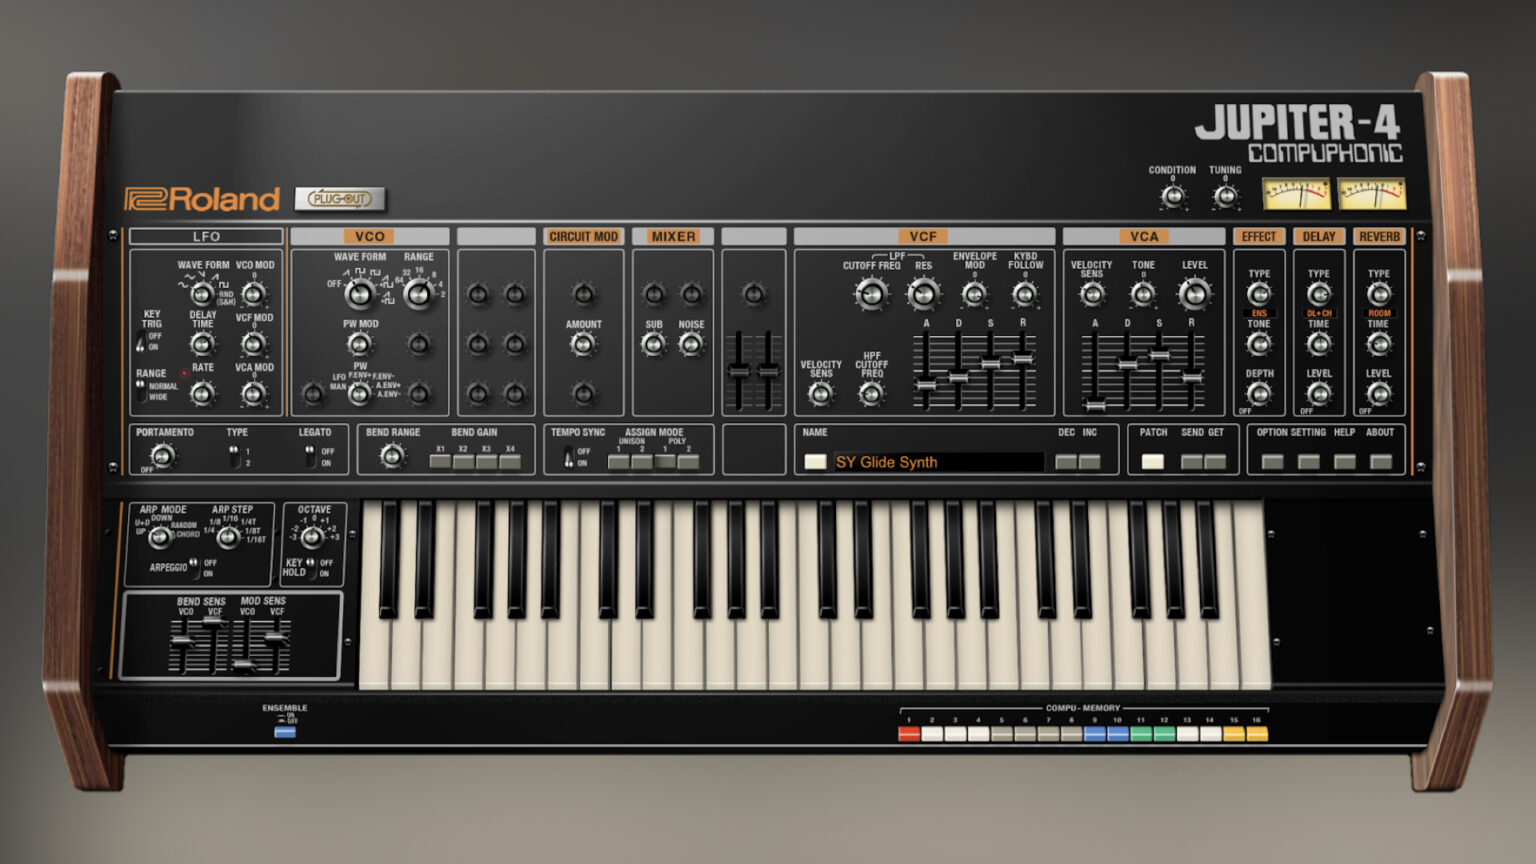Click the SEND button
Viewport: 1536px width, 864px height.
(x=1191, y=462)
